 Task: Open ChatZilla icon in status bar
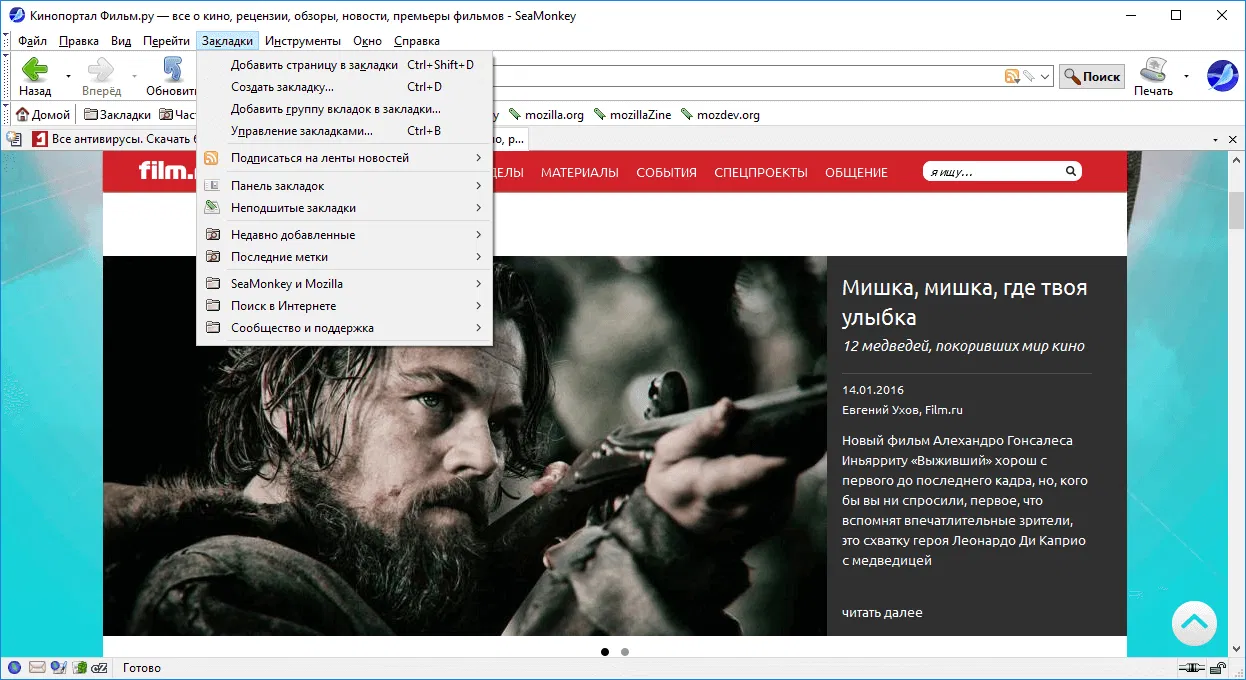pos(99,667)
